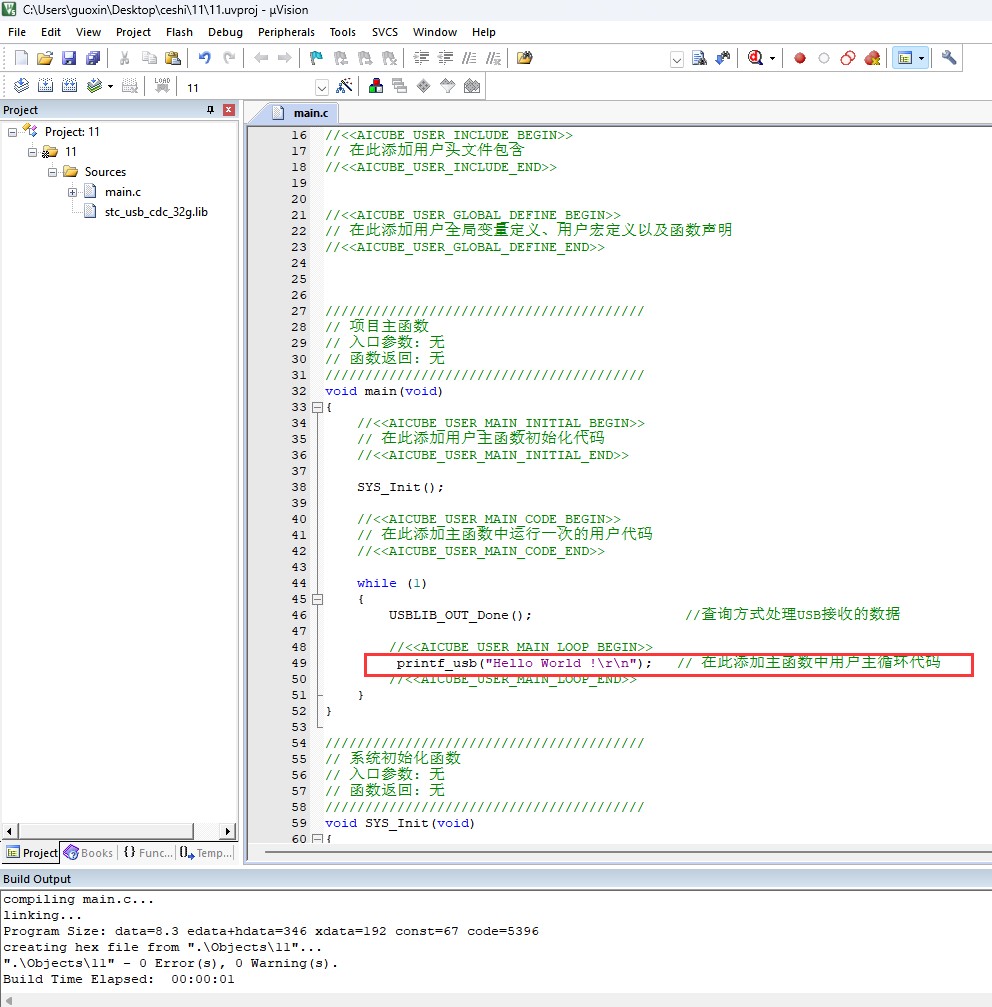Collapse the Sources group

click(x=53, y=172)
